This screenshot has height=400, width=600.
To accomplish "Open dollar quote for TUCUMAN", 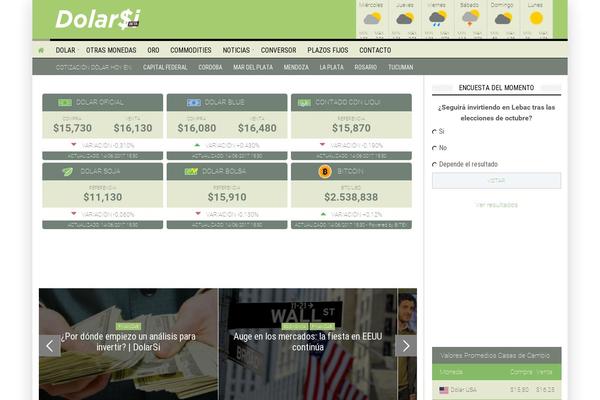I will [401, 67].
